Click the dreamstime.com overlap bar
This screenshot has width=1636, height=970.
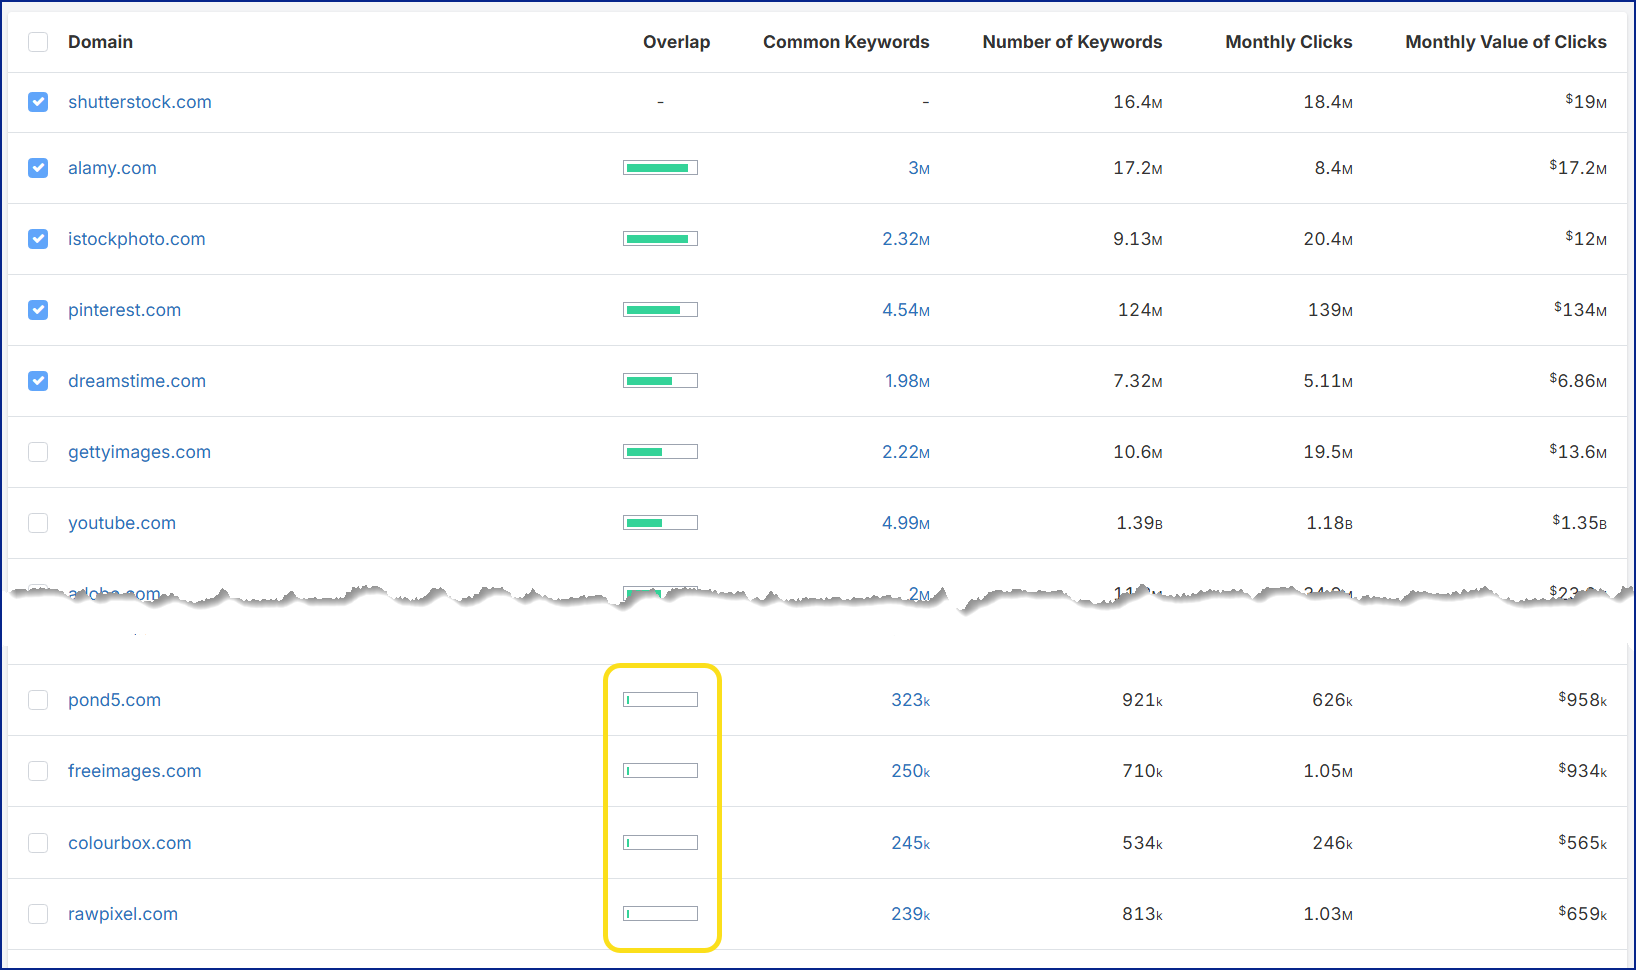click(660, 381)
